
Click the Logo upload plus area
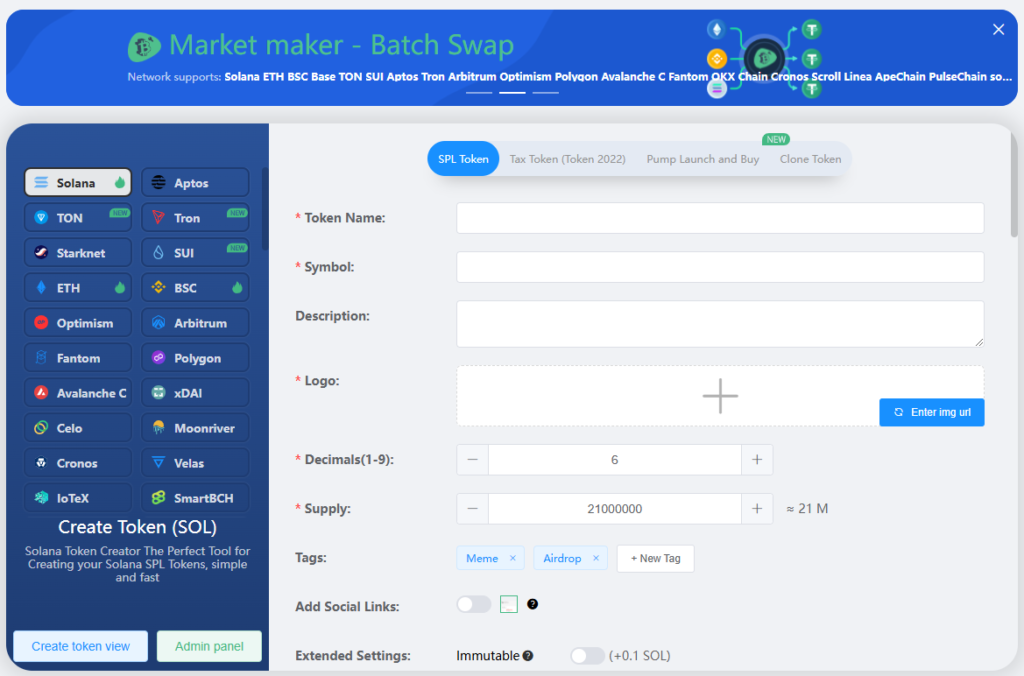(720, 396)
